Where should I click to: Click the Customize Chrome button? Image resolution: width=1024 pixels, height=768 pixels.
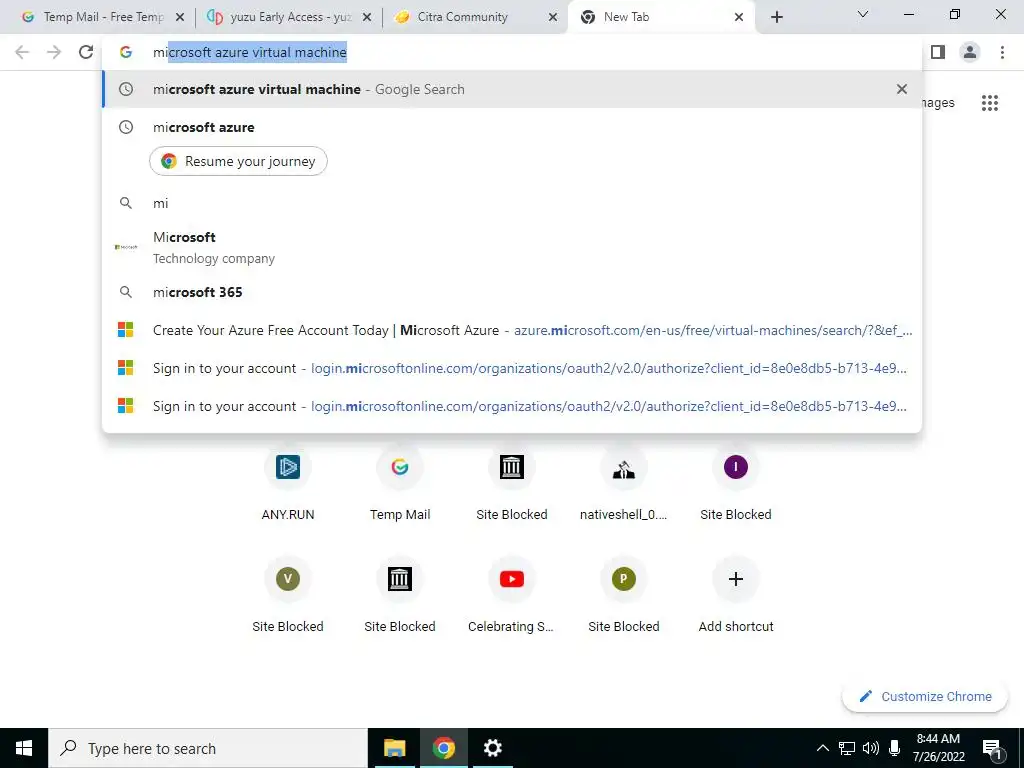[x=925, y=696]
